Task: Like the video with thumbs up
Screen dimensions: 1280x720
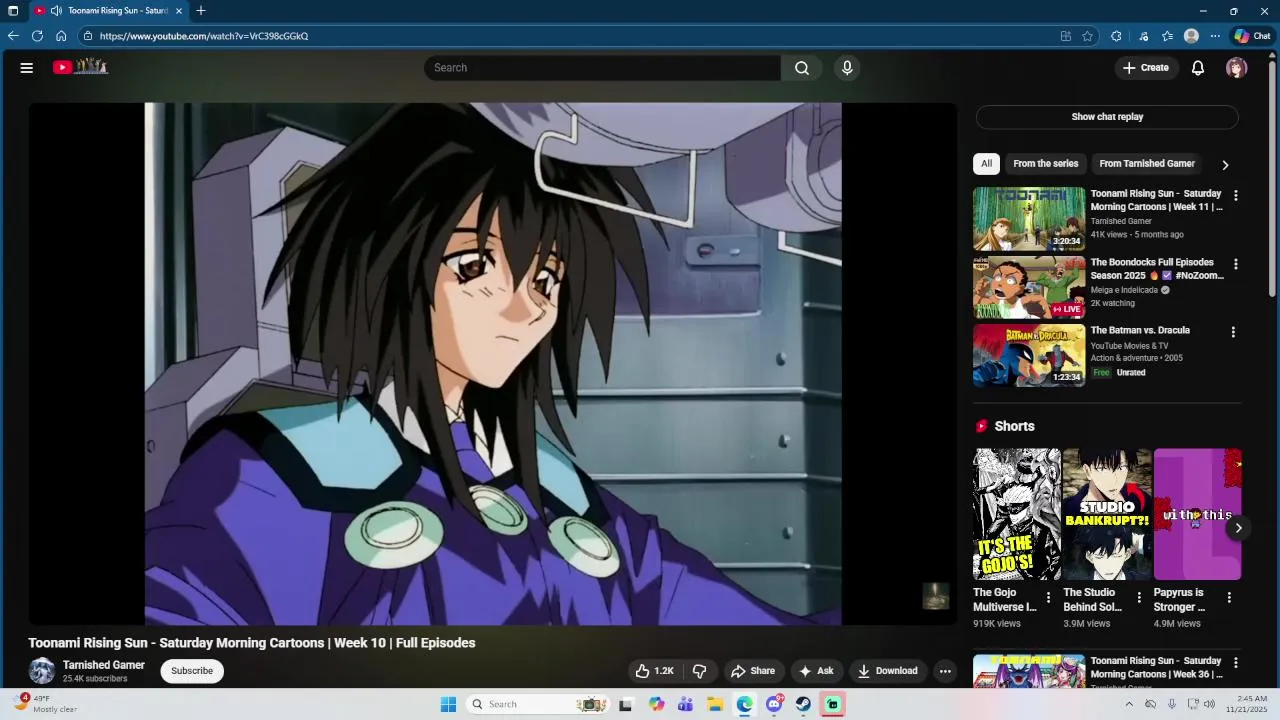Action: (654, 671)
